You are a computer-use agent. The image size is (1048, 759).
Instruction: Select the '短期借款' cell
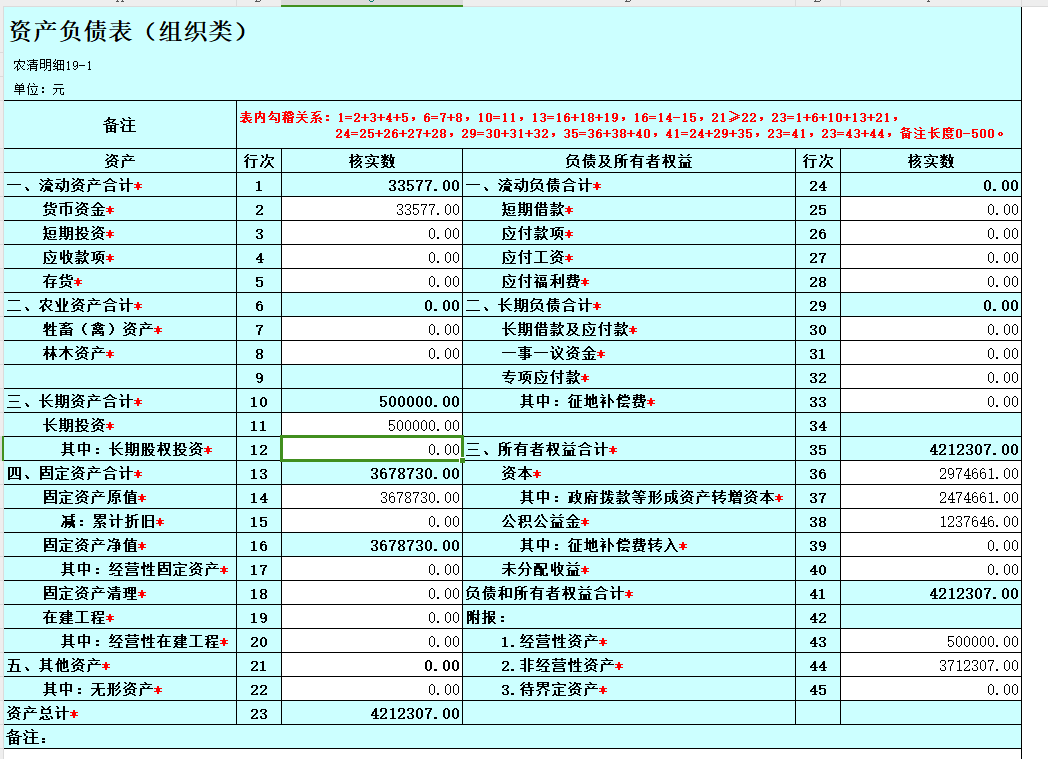tap(629, 209)
